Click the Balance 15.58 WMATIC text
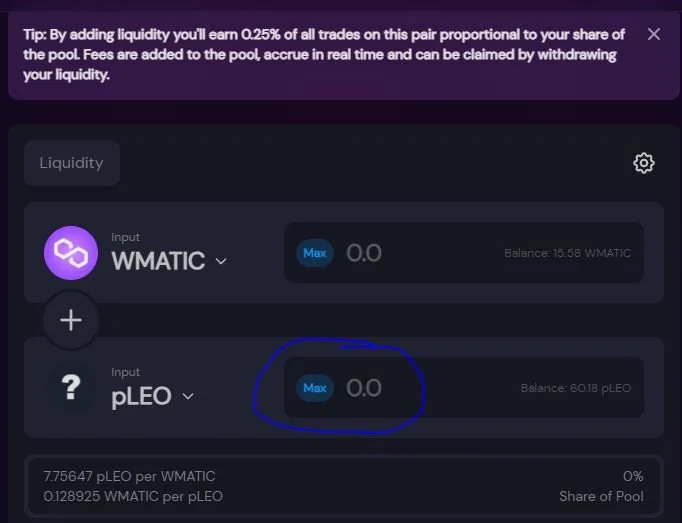Image resolution: width=682 pixels, height=523 pixels. pyautogui.click(x=568, y=253)
